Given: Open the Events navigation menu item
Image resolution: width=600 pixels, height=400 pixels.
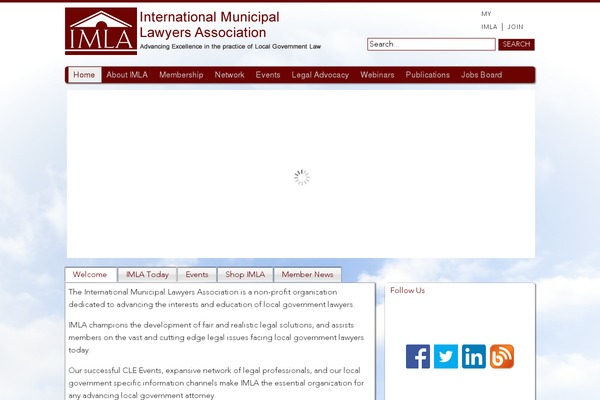Looking at the screenshot, I should [x=268, y=75].
